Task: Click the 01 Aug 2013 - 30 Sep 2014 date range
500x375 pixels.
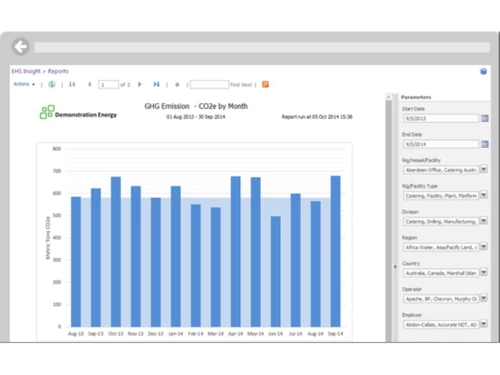Action: click(196, 117)
